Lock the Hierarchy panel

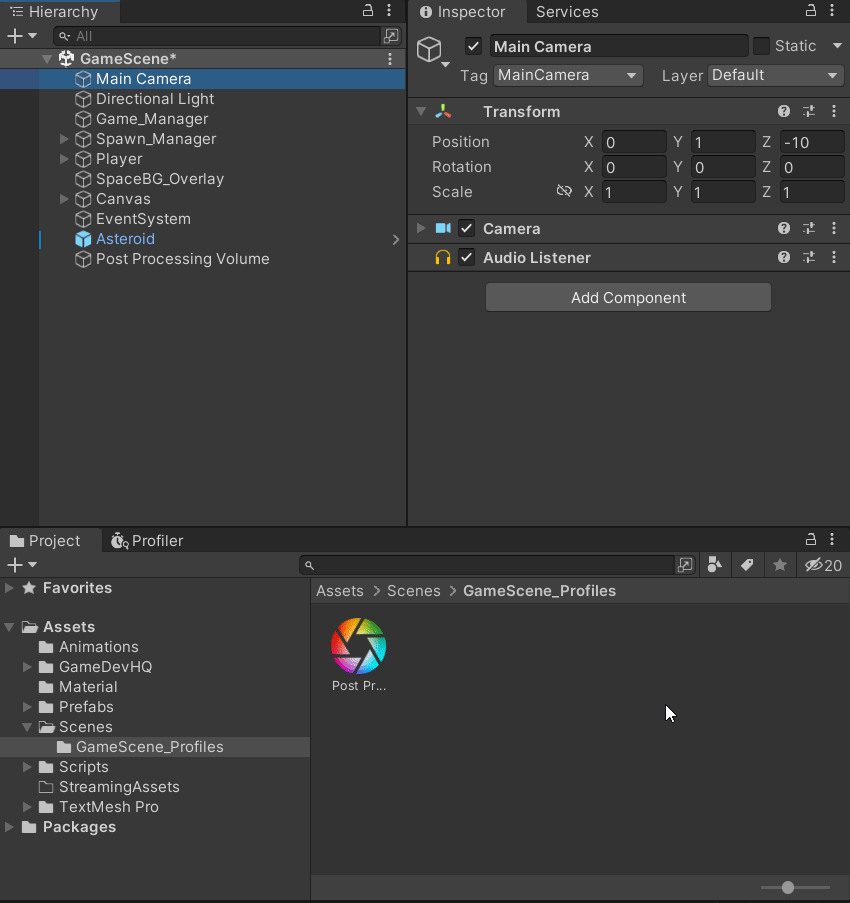(x=367, y=10)
